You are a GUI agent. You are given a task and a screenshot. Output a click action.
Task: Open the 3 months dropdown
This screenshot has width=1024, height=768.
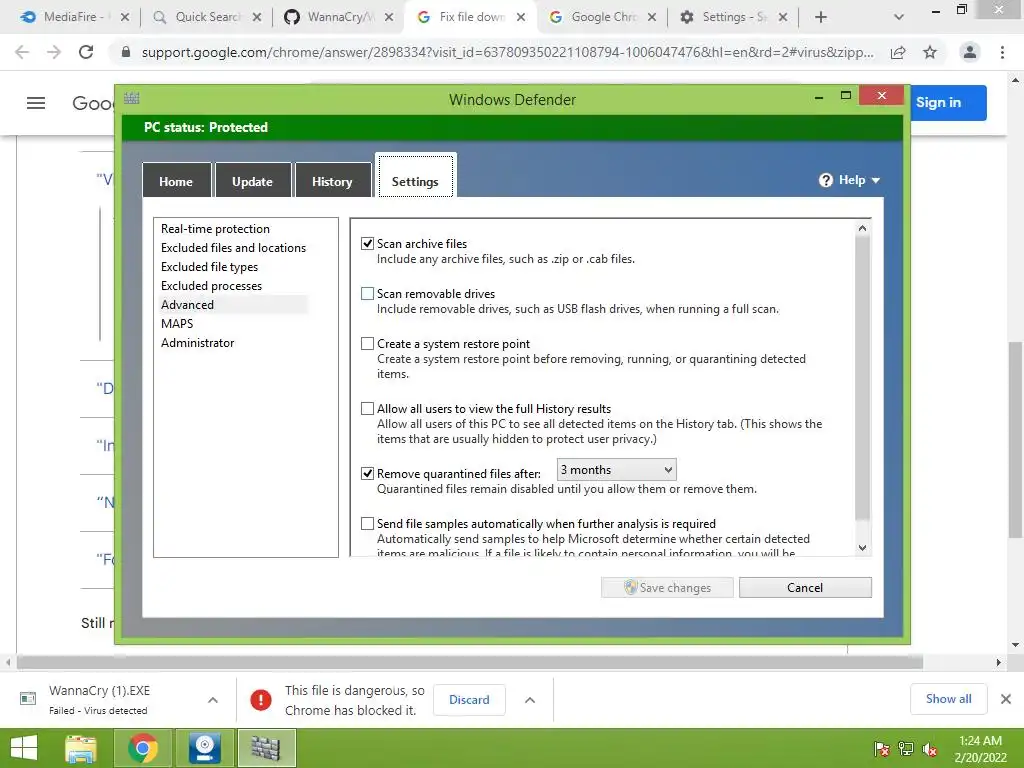616,470
